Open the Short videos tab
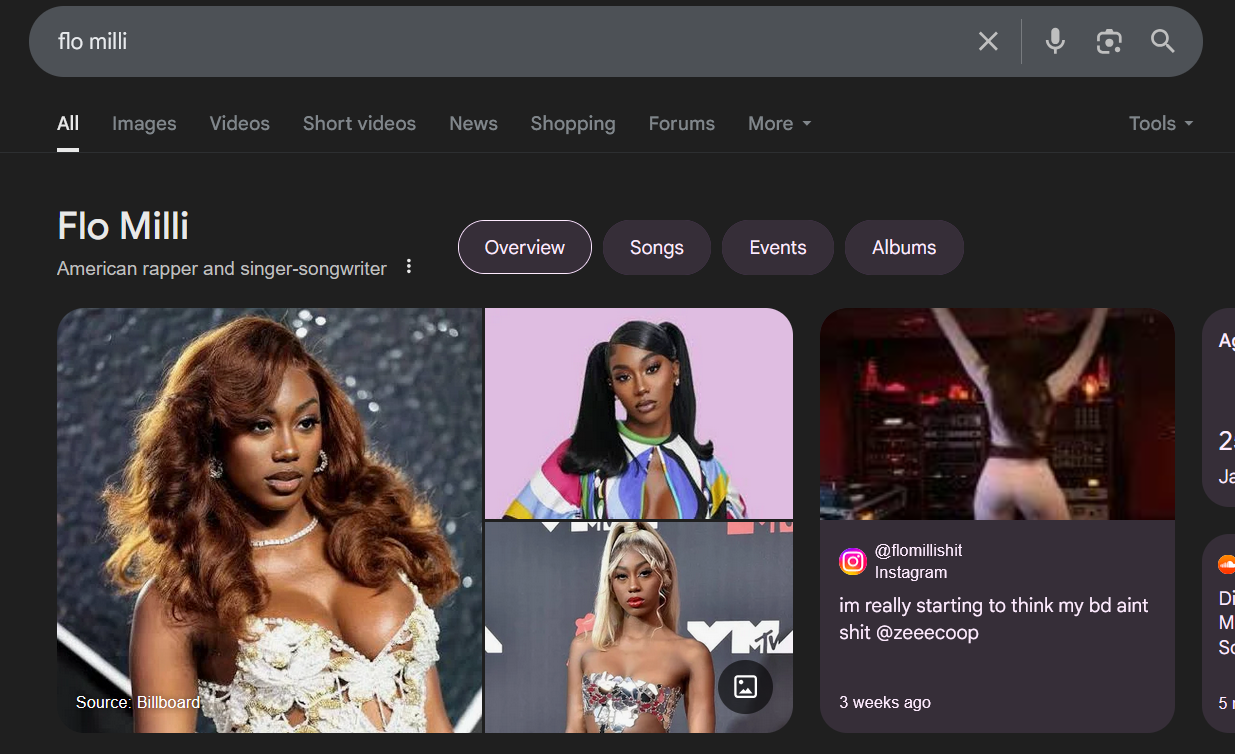 click(359, 123)
